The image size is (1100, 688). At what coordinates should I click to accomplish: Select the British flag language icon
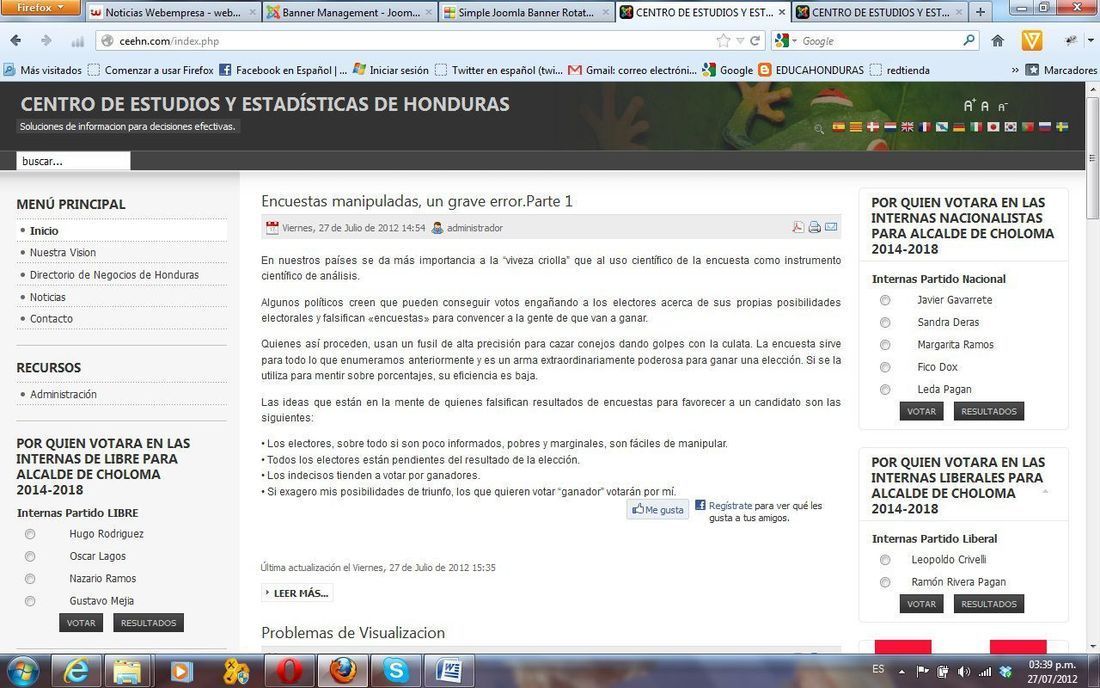coord(907,127)
